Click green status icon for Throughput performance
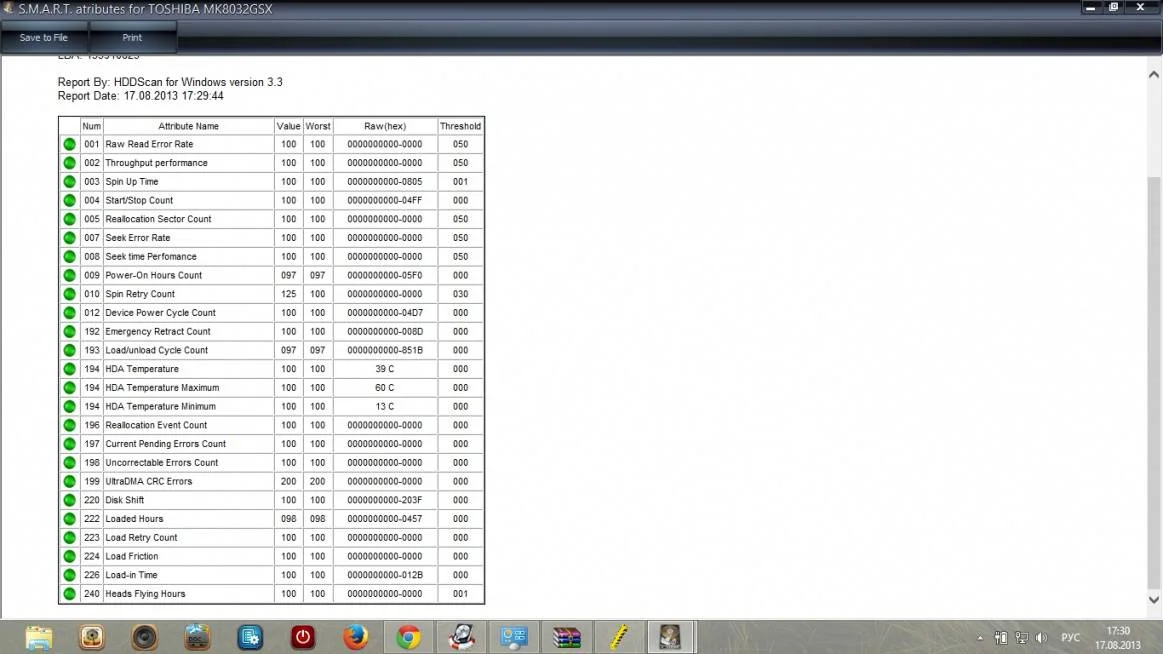This screenshot has width=1163, height=654. (x=70, y=163)
